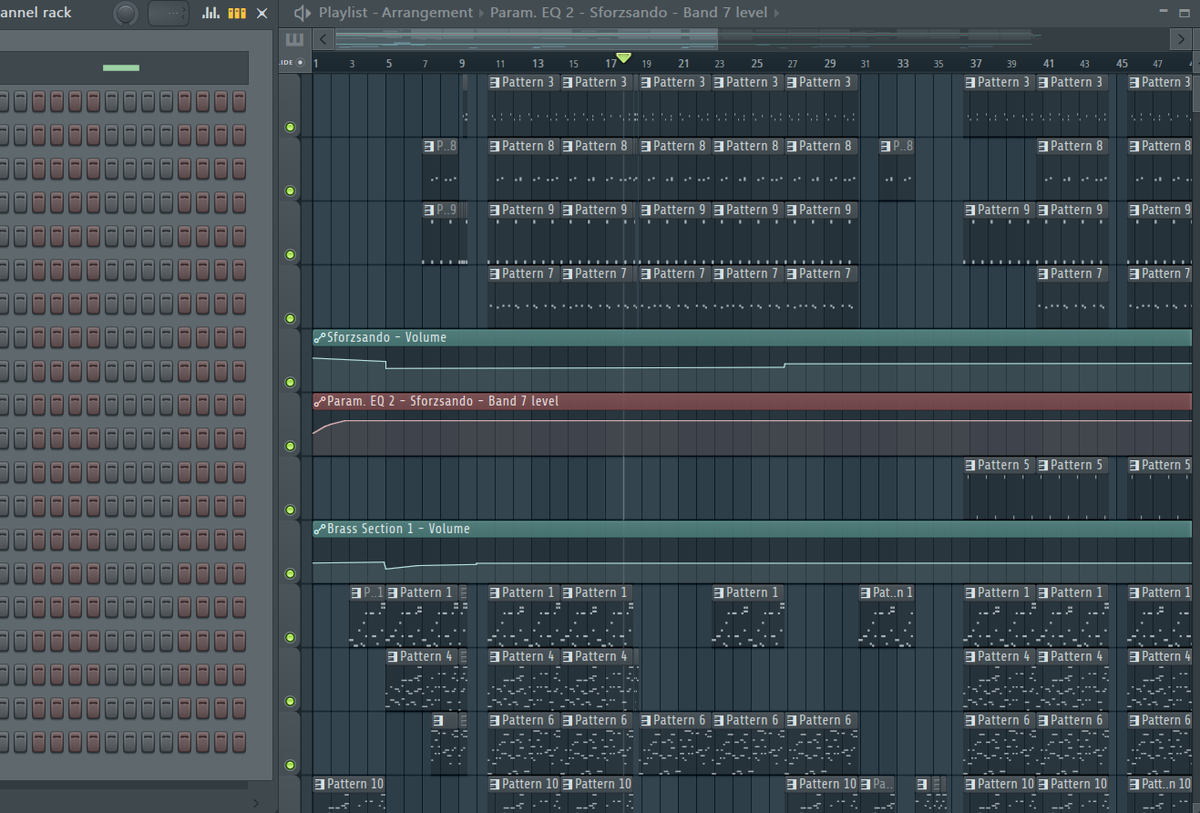Mute the track containing Pattern 1 clips

tap(290, 638)
